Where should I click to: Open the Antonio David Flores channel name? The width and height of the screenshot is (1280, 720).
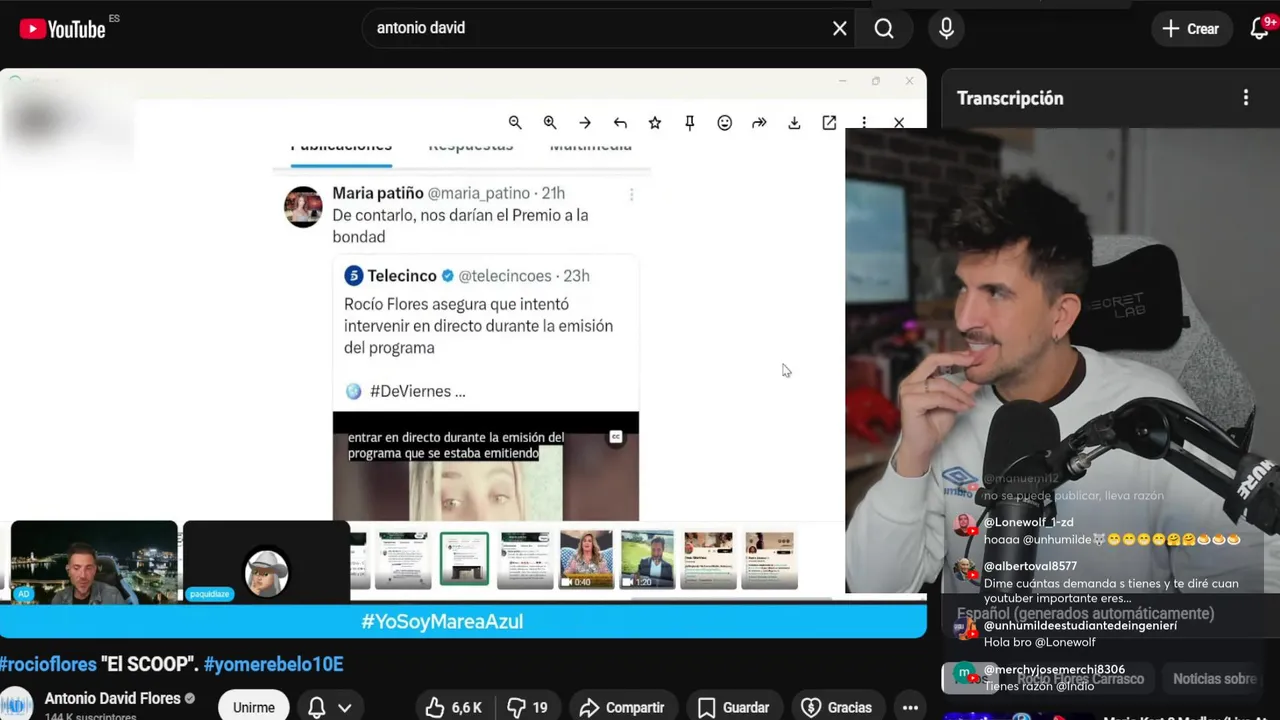(x=113, y=699)
